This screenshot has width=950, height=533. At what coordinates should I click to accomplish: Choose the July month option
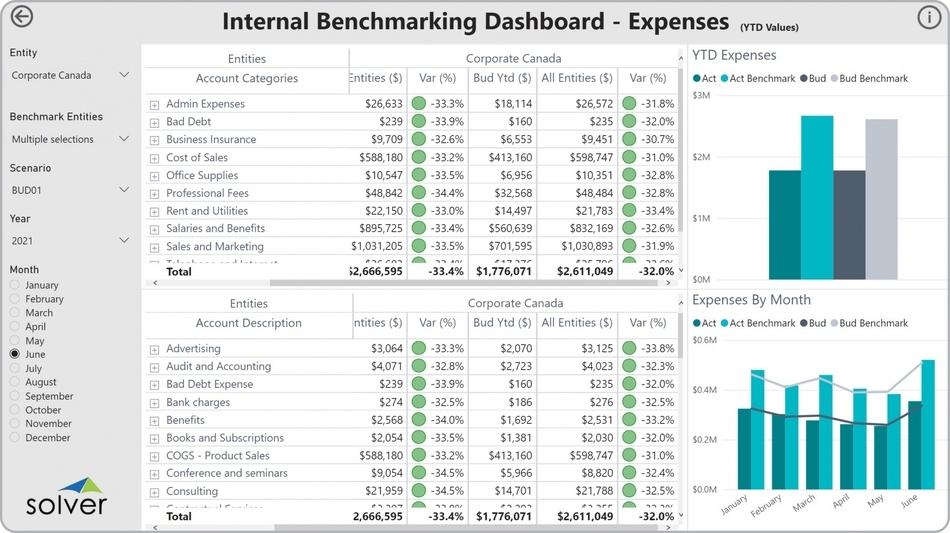pos(15,369)
